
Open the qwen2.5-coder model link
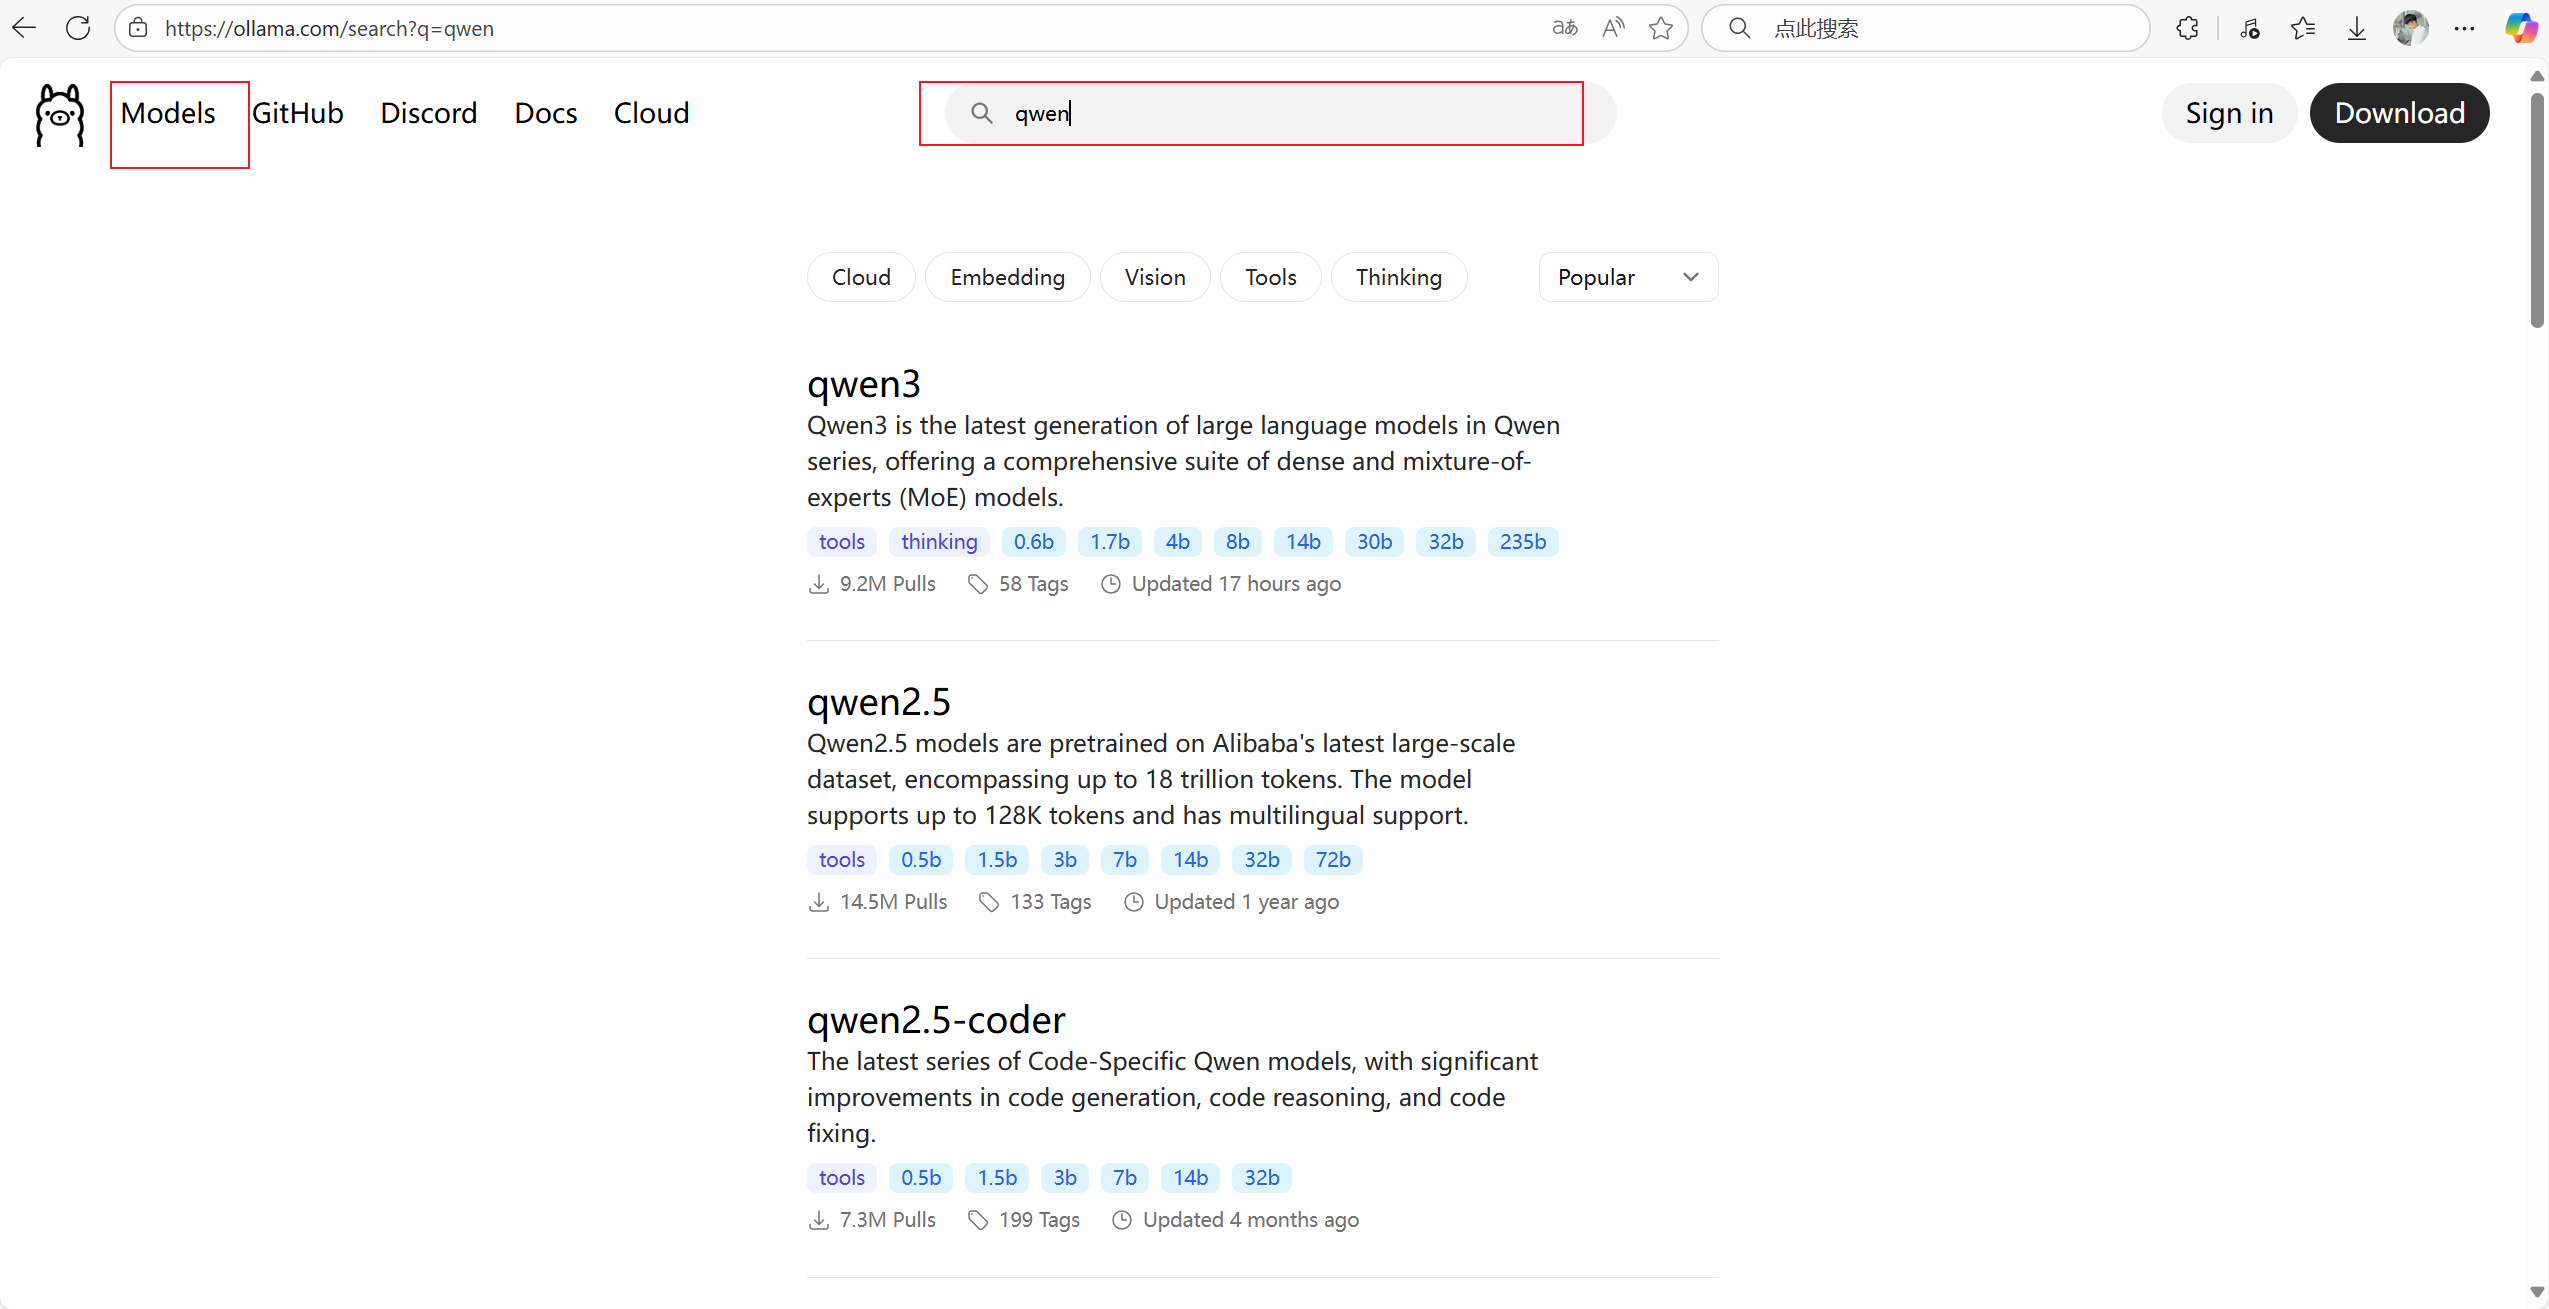pos(936,1019)
